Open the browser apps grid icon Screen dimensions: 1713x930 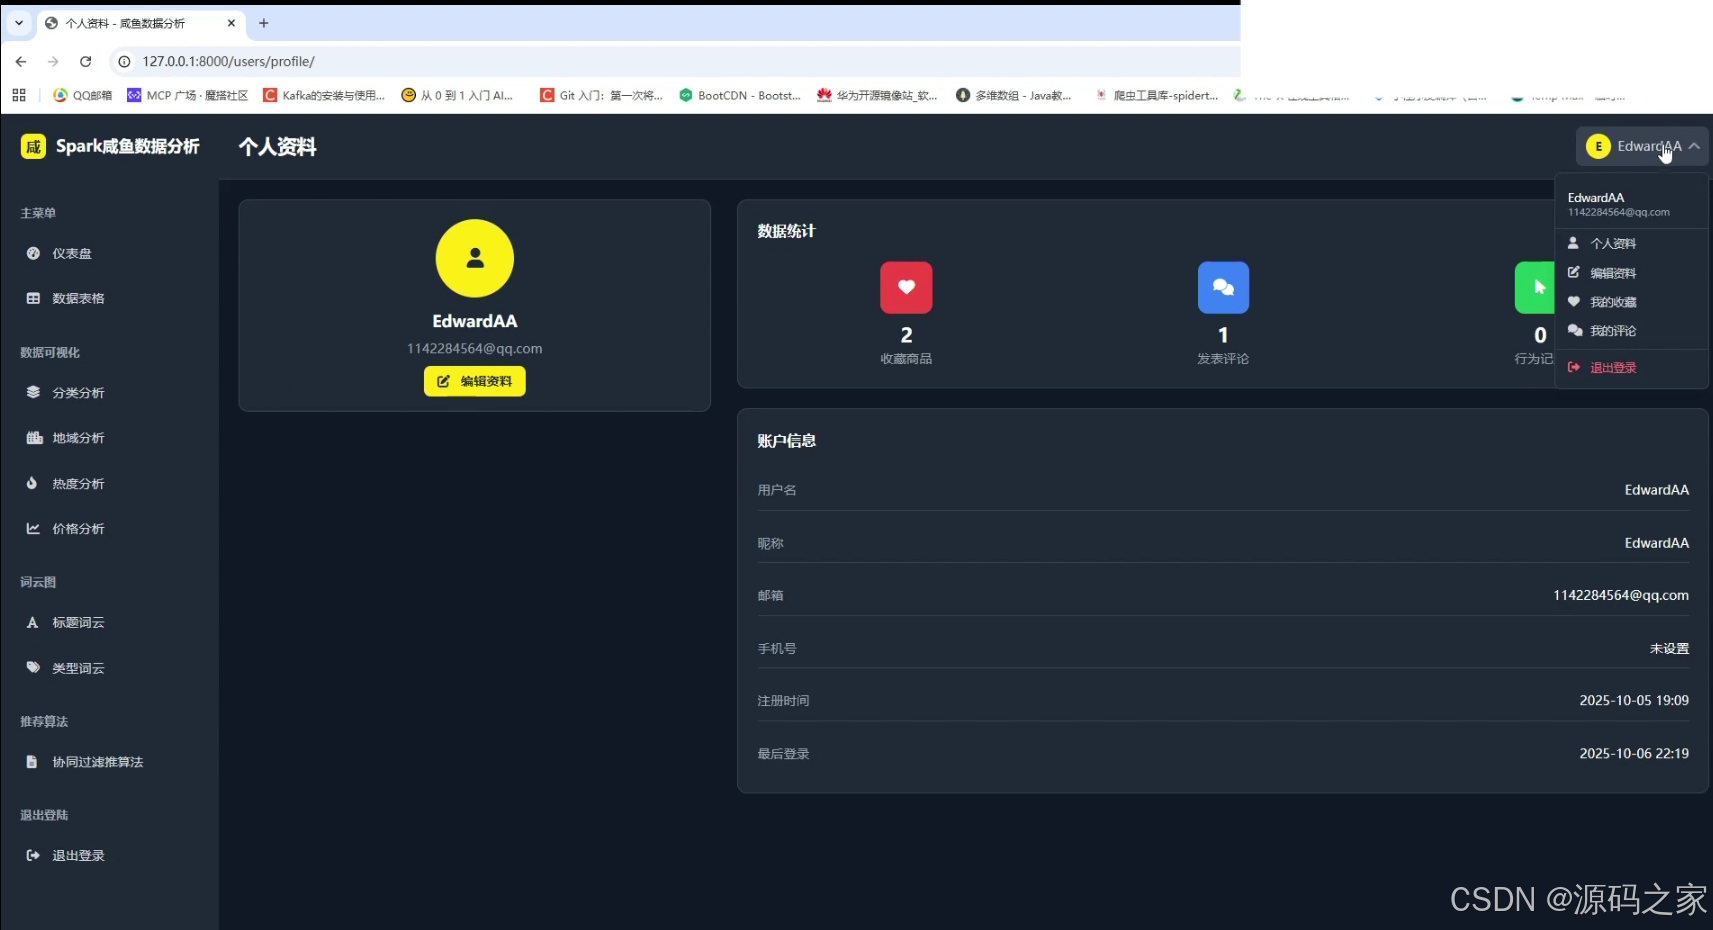(x=19, y=95)
